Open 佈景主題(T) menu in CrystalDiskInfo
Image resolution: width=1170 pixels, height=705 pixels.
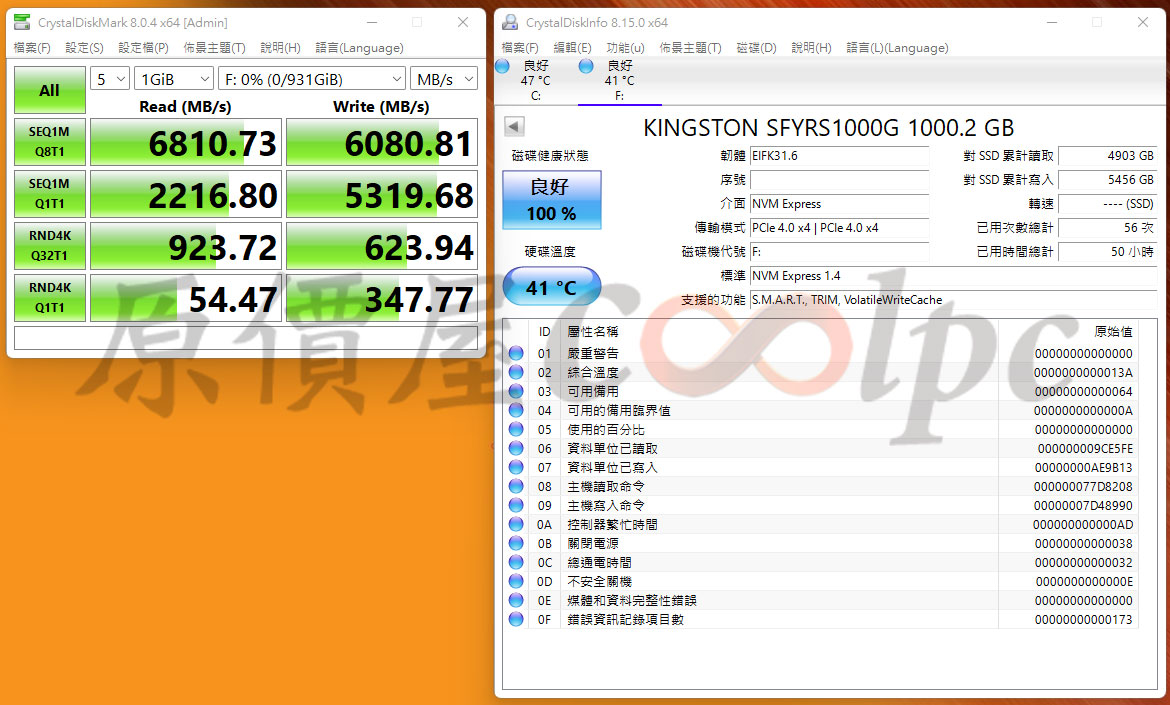point(690,48)
